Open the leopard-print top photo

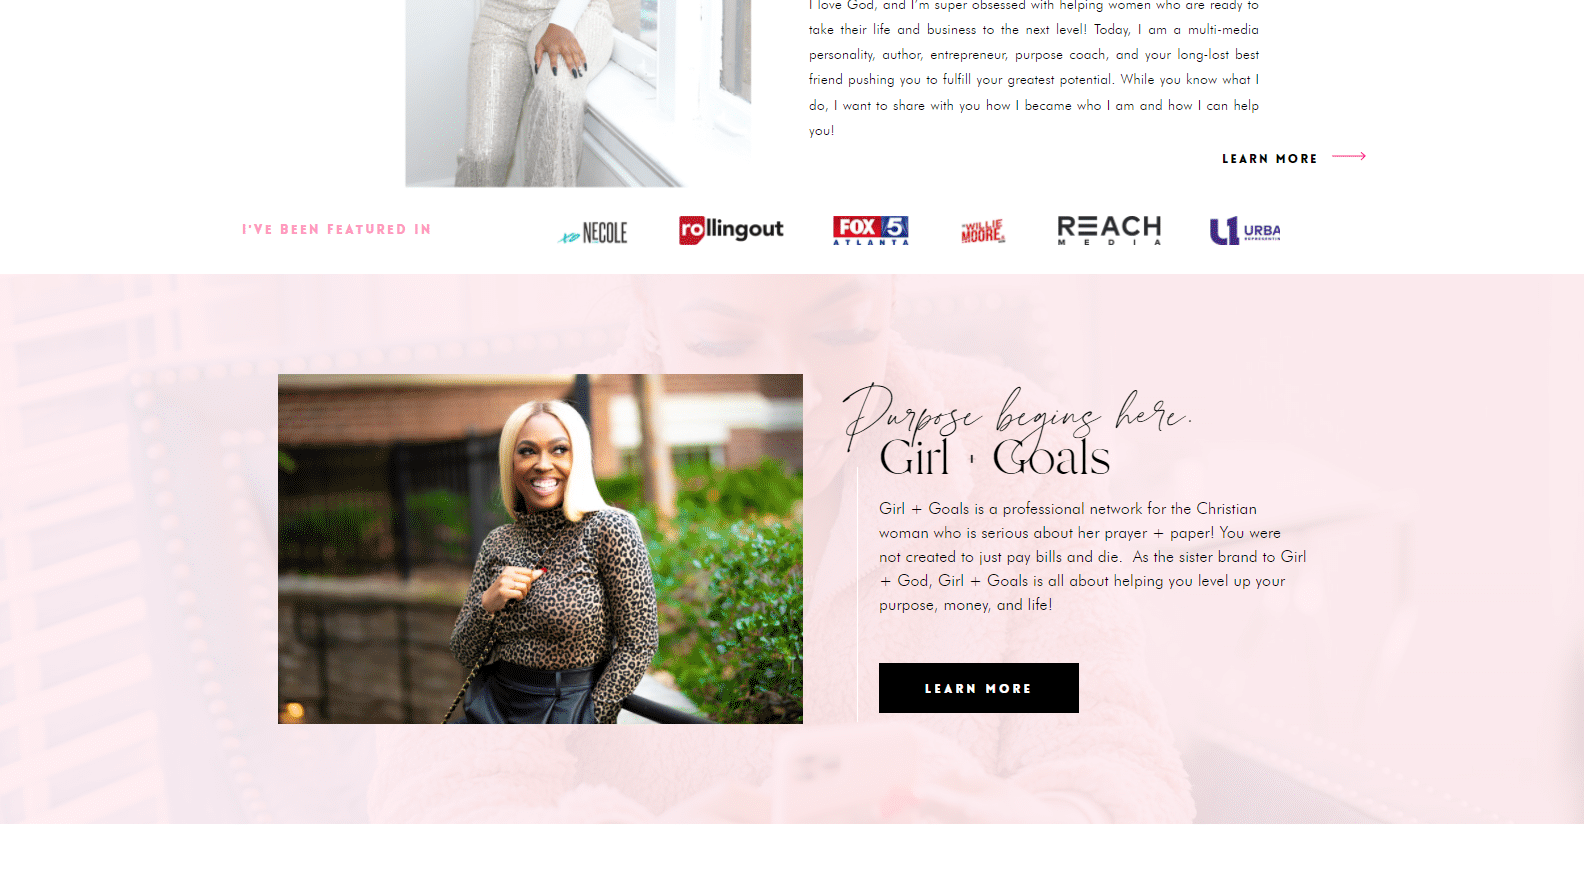pyautogui.click(x=540, y=549)
